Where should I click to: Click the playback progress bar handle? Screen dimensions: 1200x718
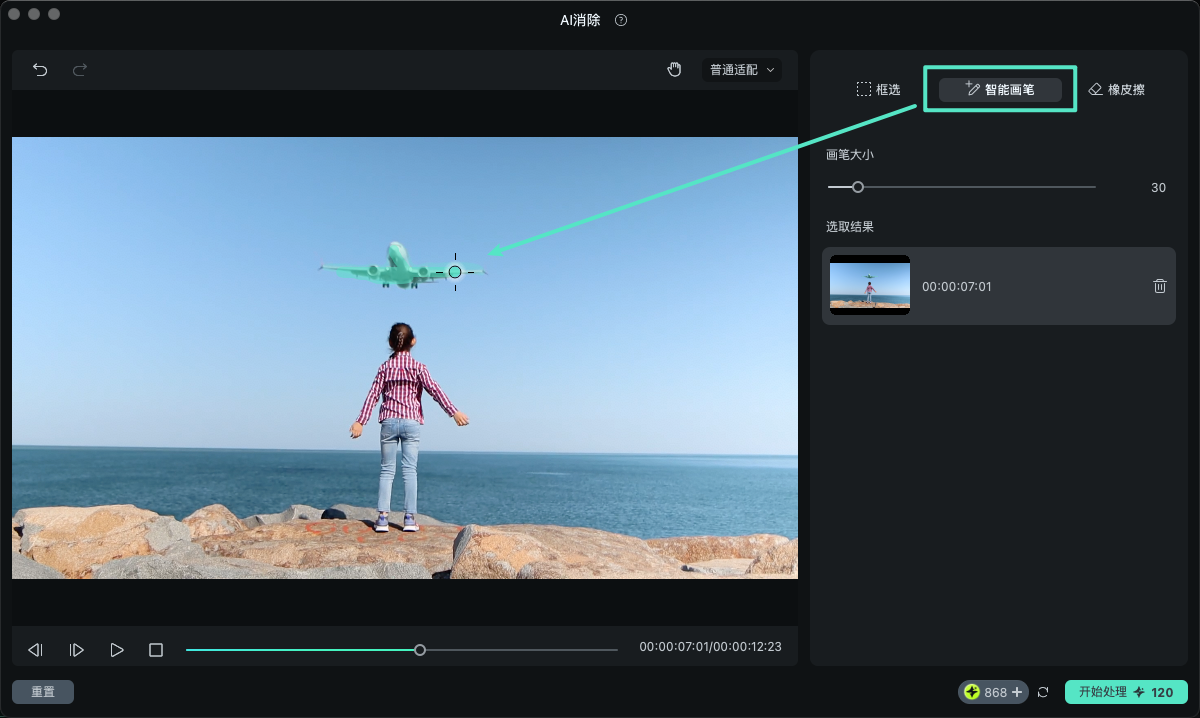(x=420, y=650)
